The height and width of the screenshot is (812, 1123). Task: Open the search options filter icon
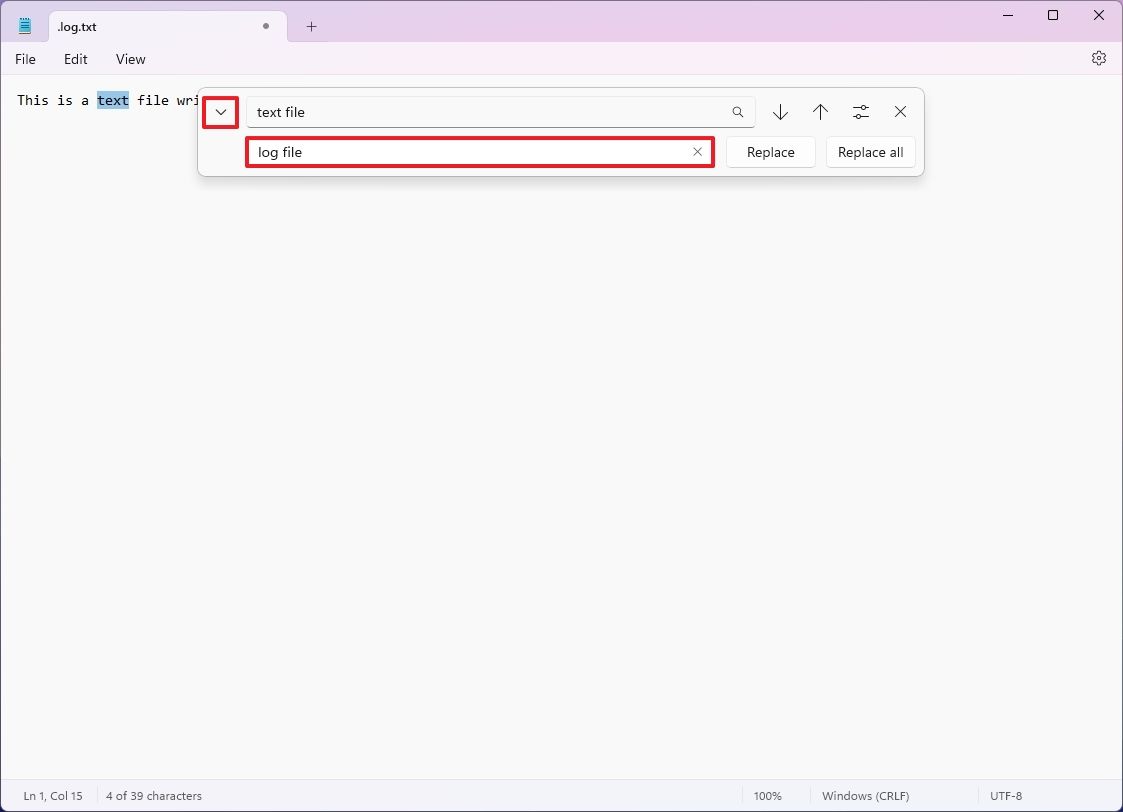click(861, 112)
